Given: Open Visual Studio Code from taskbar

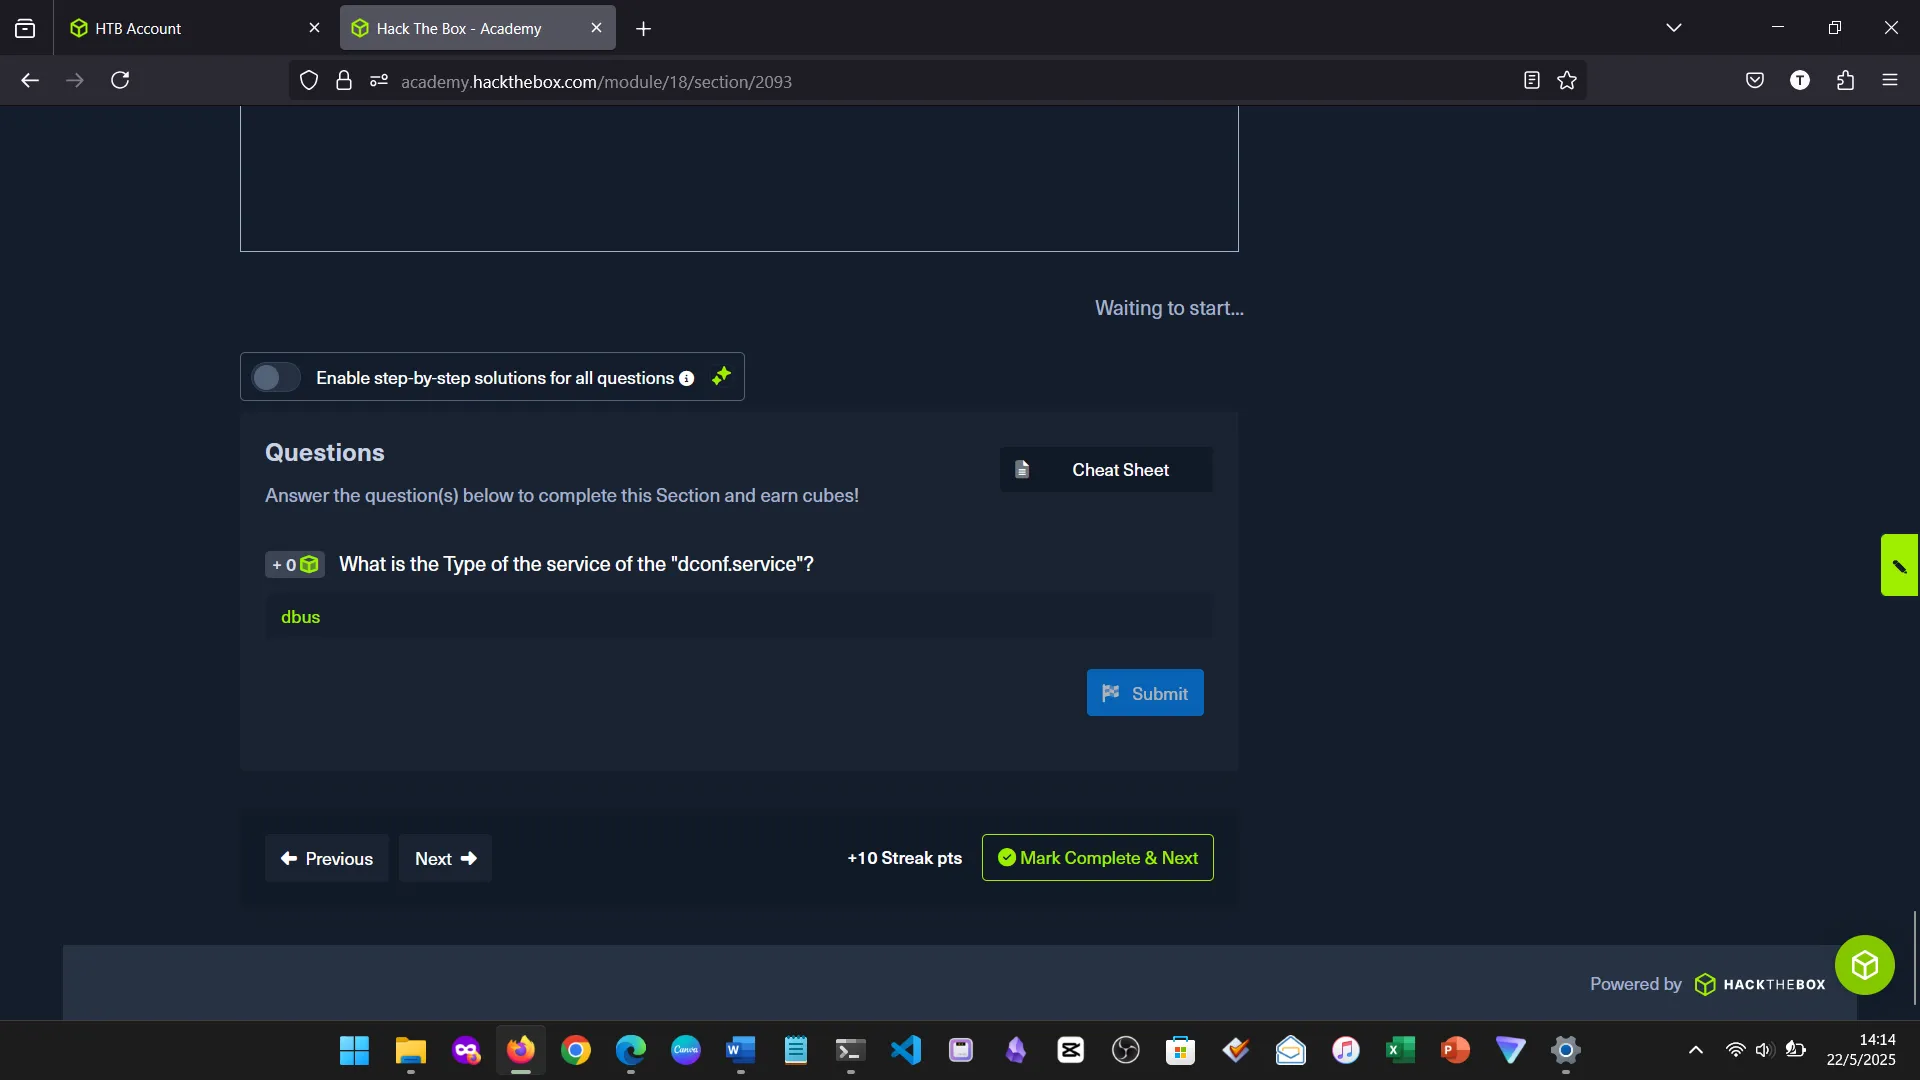Looking at the screenshot, I should (x=905, y=1050).
